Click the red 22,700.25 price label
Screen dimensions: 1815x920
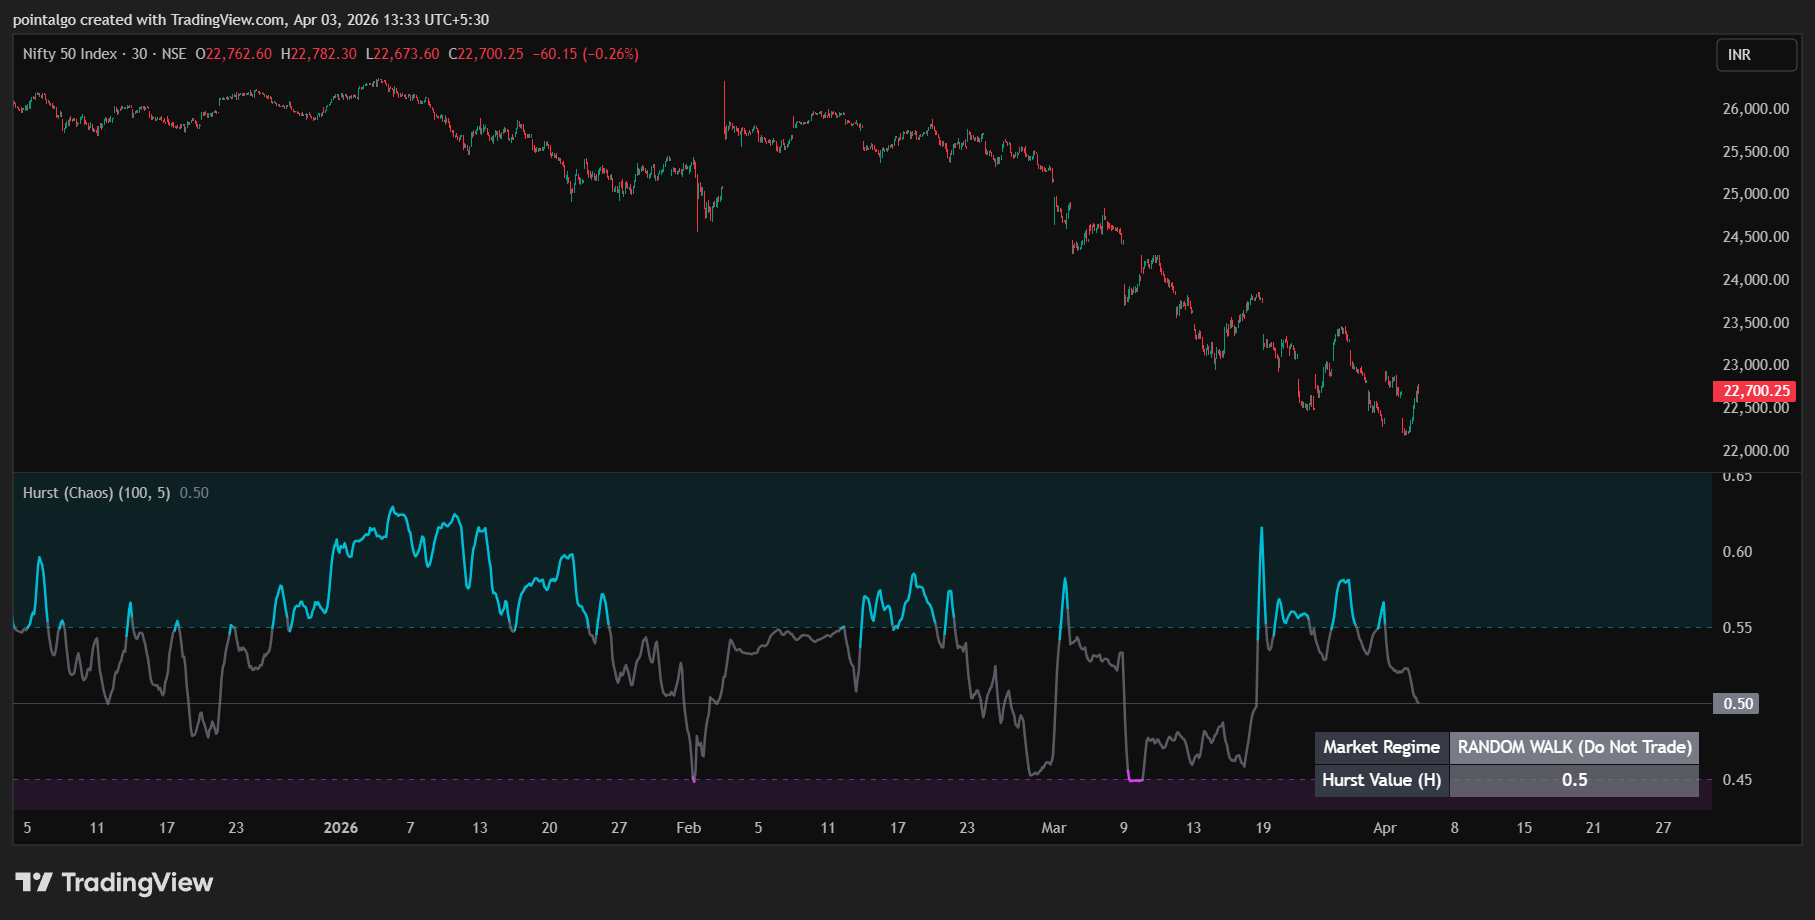(1753, 391)
